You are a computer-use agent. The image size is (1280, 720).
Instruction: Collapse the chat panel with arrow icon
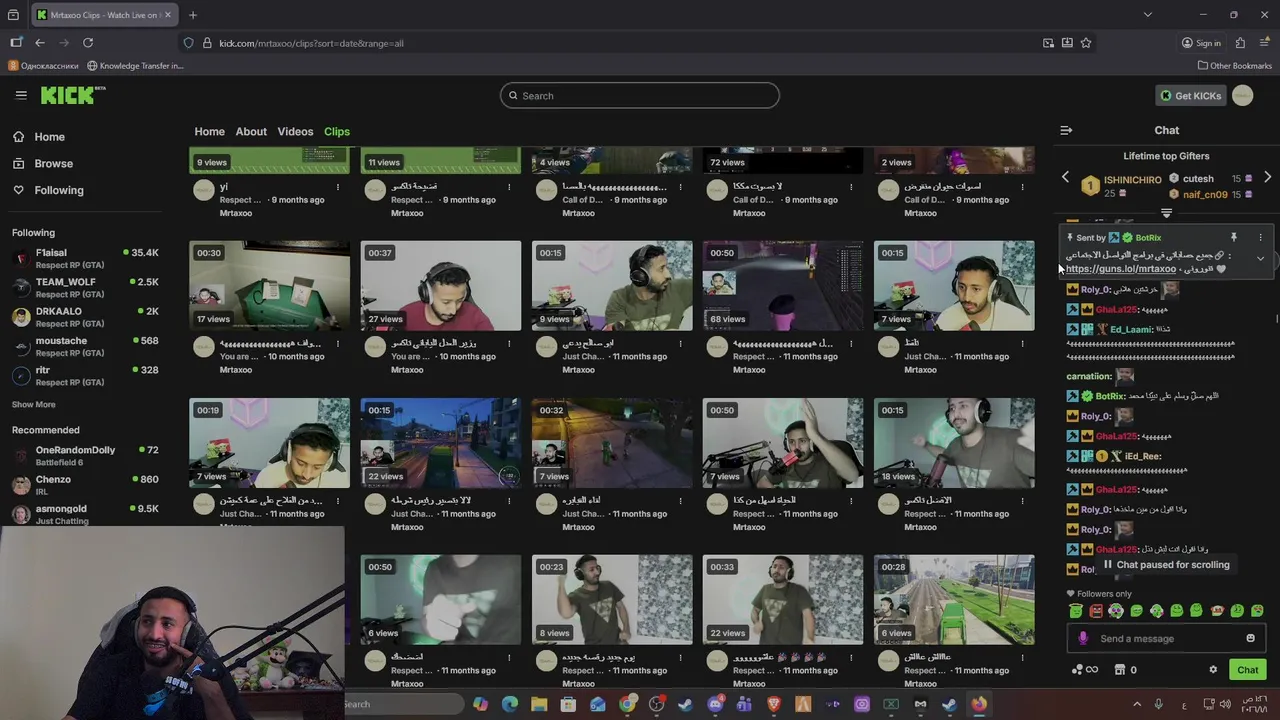point(1066,130)
